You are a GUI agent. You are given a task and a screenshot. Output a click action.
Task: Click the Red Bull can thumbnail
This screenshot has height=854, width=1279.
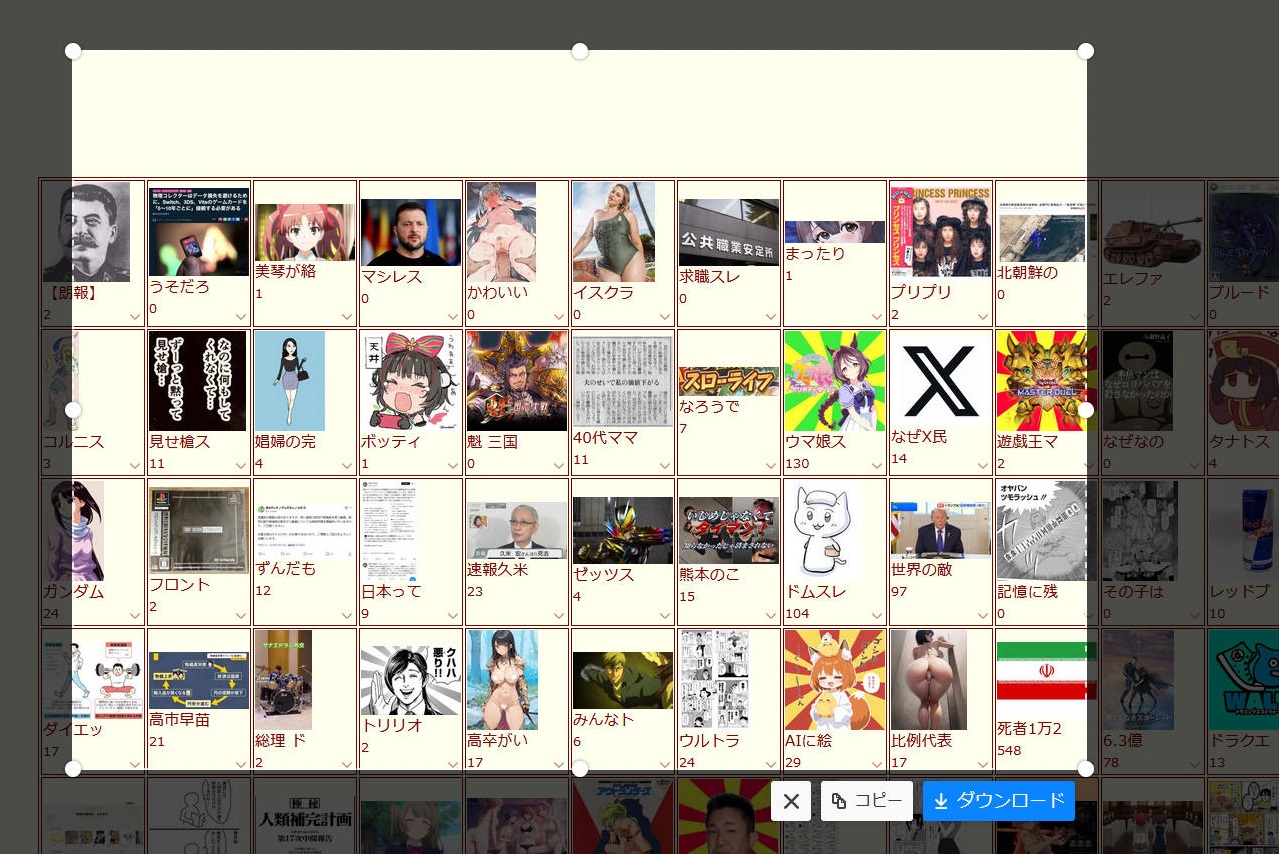point(1243,529)
